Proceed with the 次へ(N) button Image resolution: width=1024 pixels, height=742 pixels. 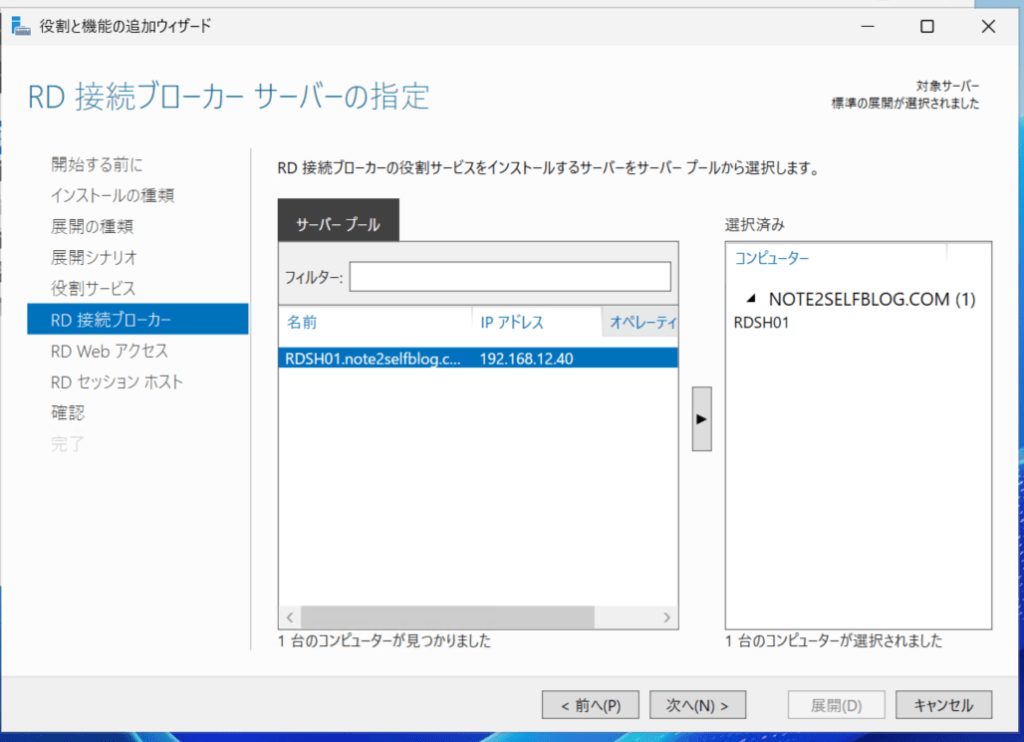coord(699,705)
